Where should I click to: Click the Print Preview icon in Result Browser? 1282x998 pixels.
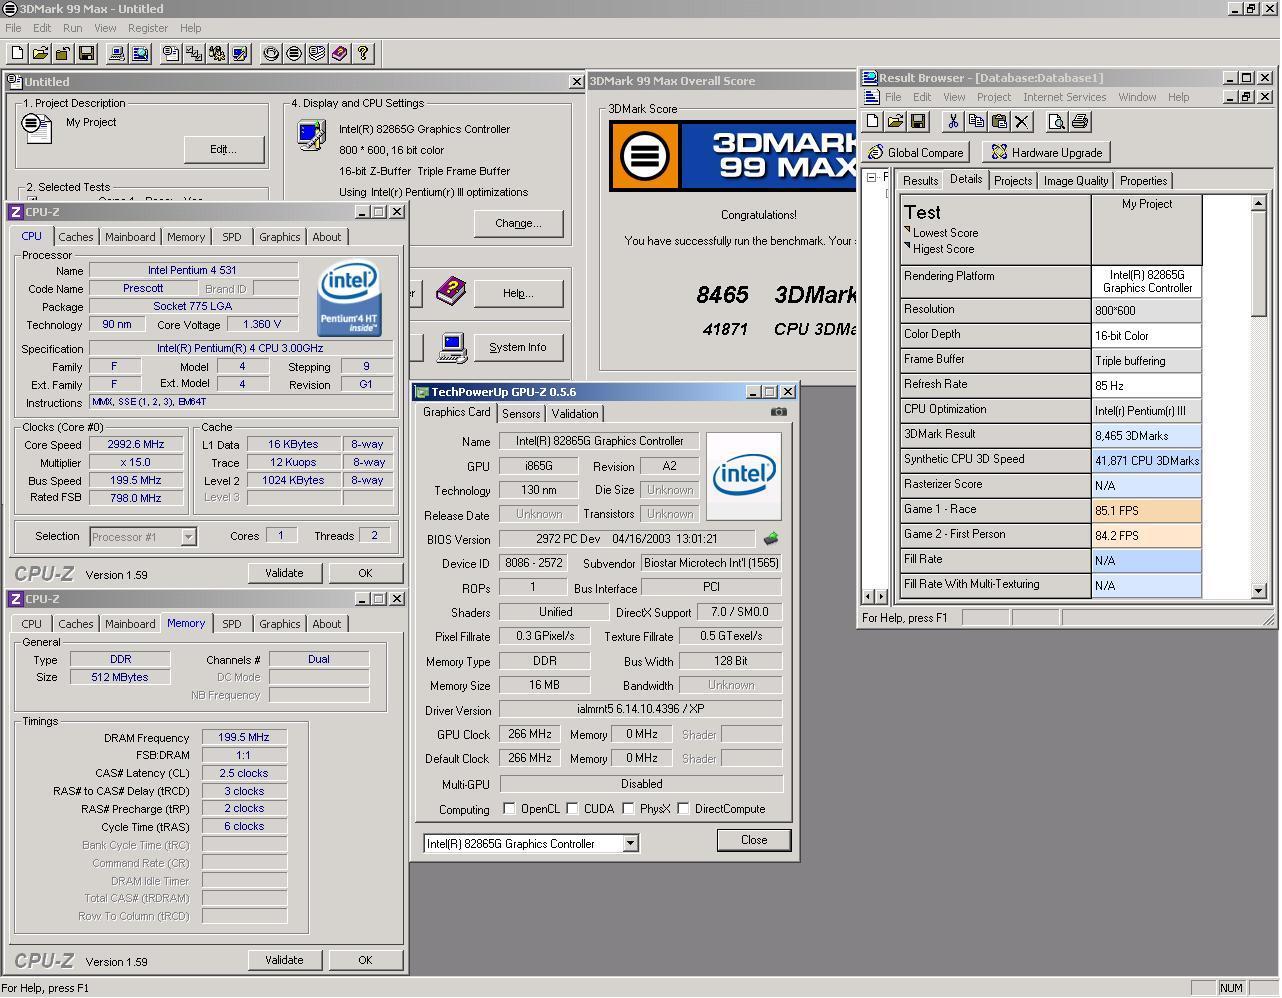(x=1056, y=122)
